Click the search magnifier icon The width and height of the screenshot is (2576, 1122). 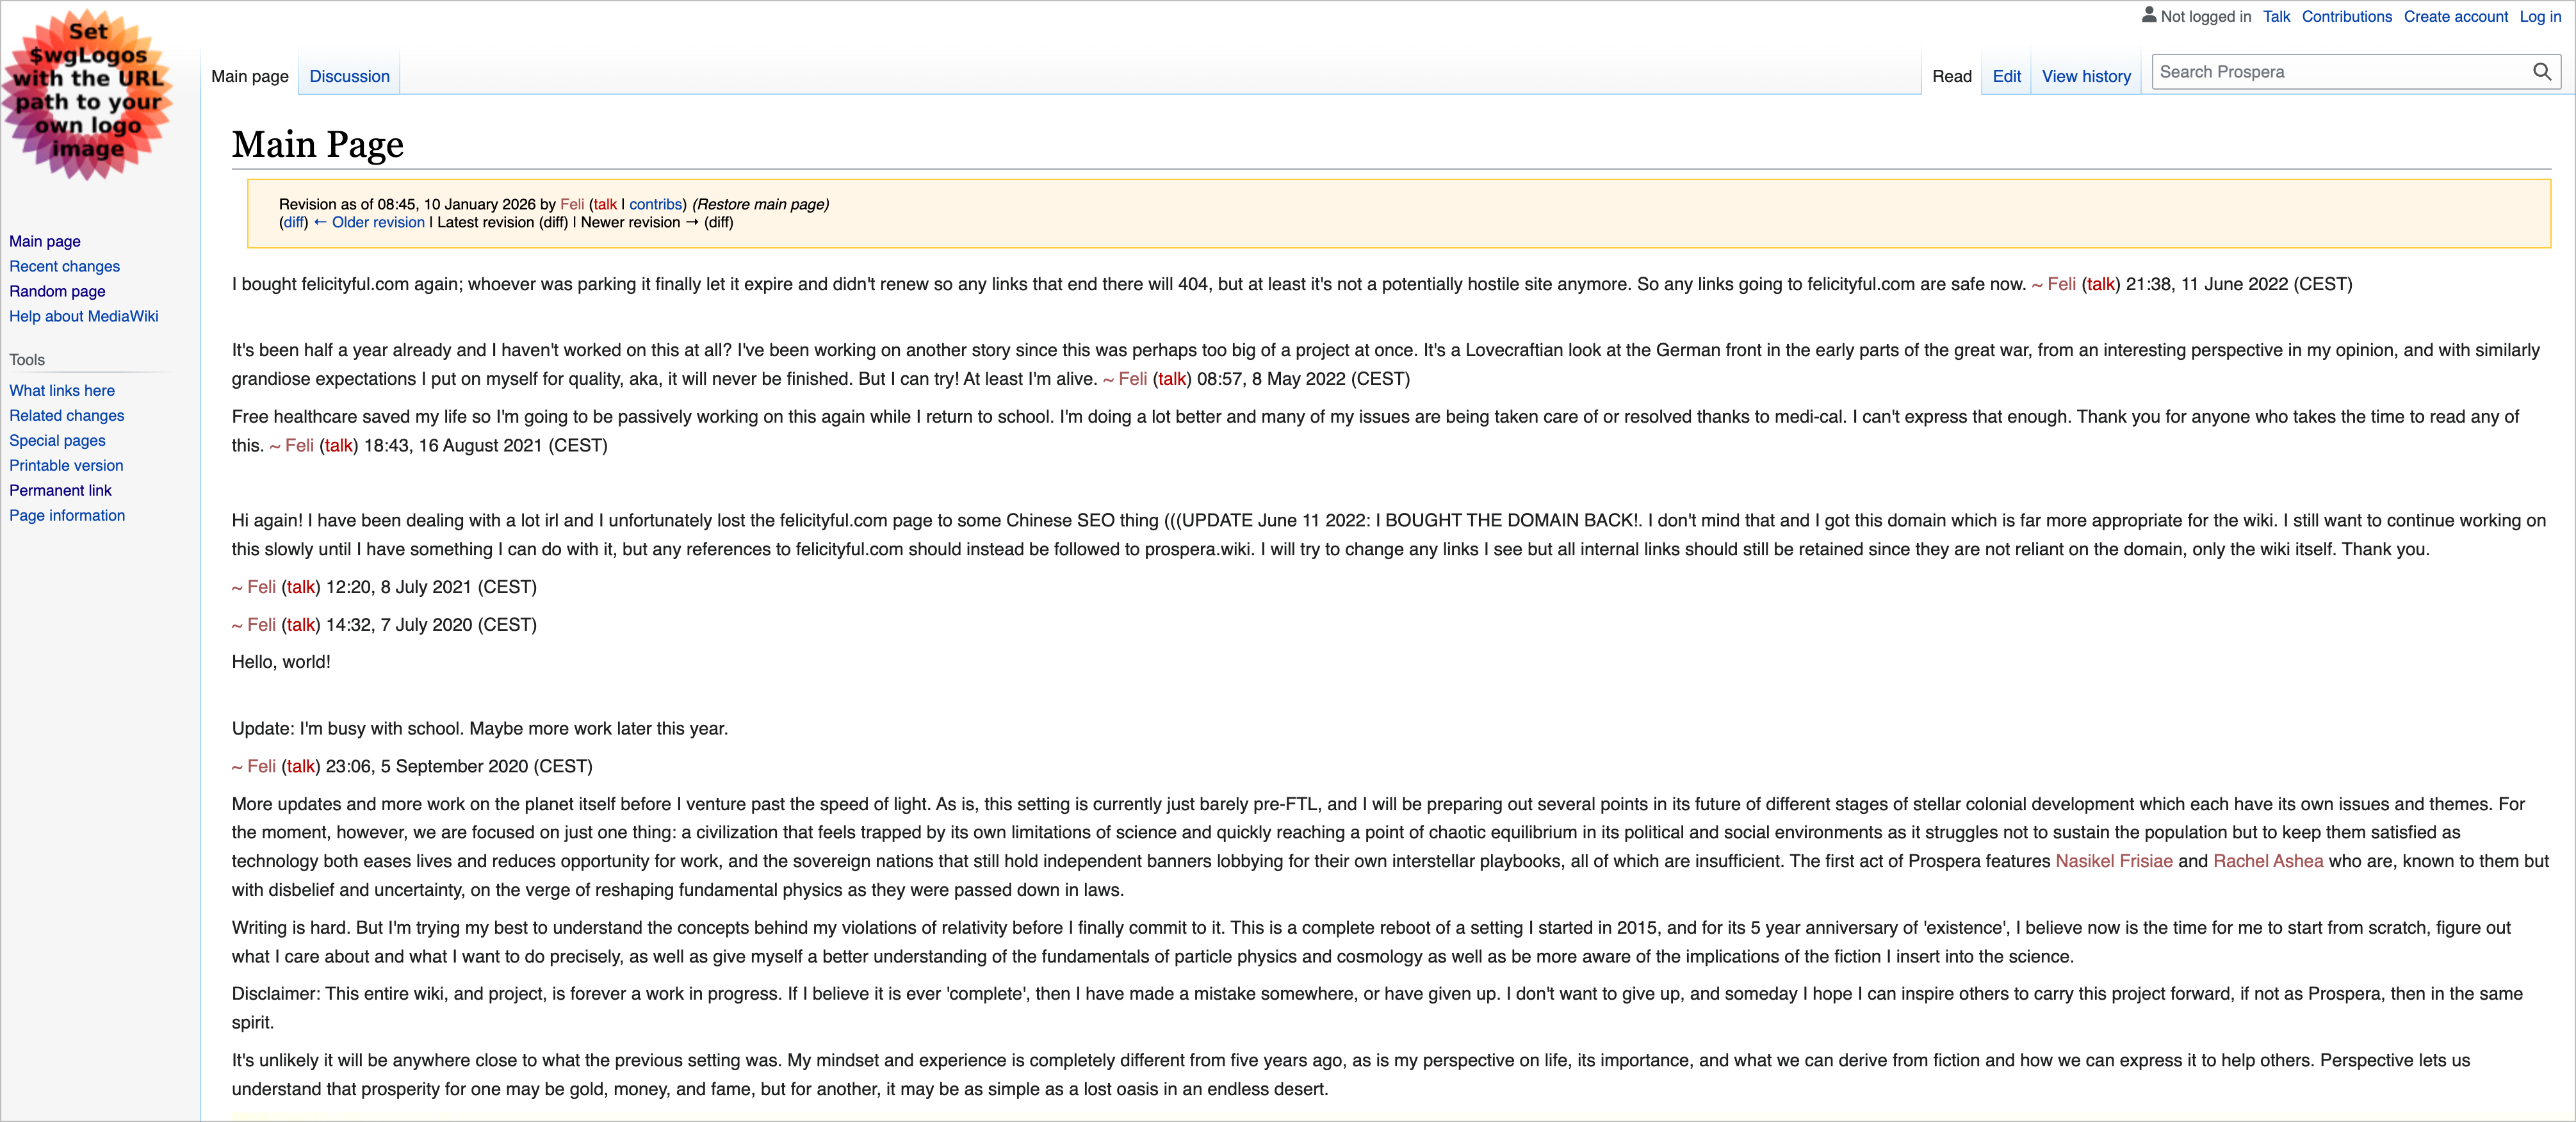click(2541, 72)
